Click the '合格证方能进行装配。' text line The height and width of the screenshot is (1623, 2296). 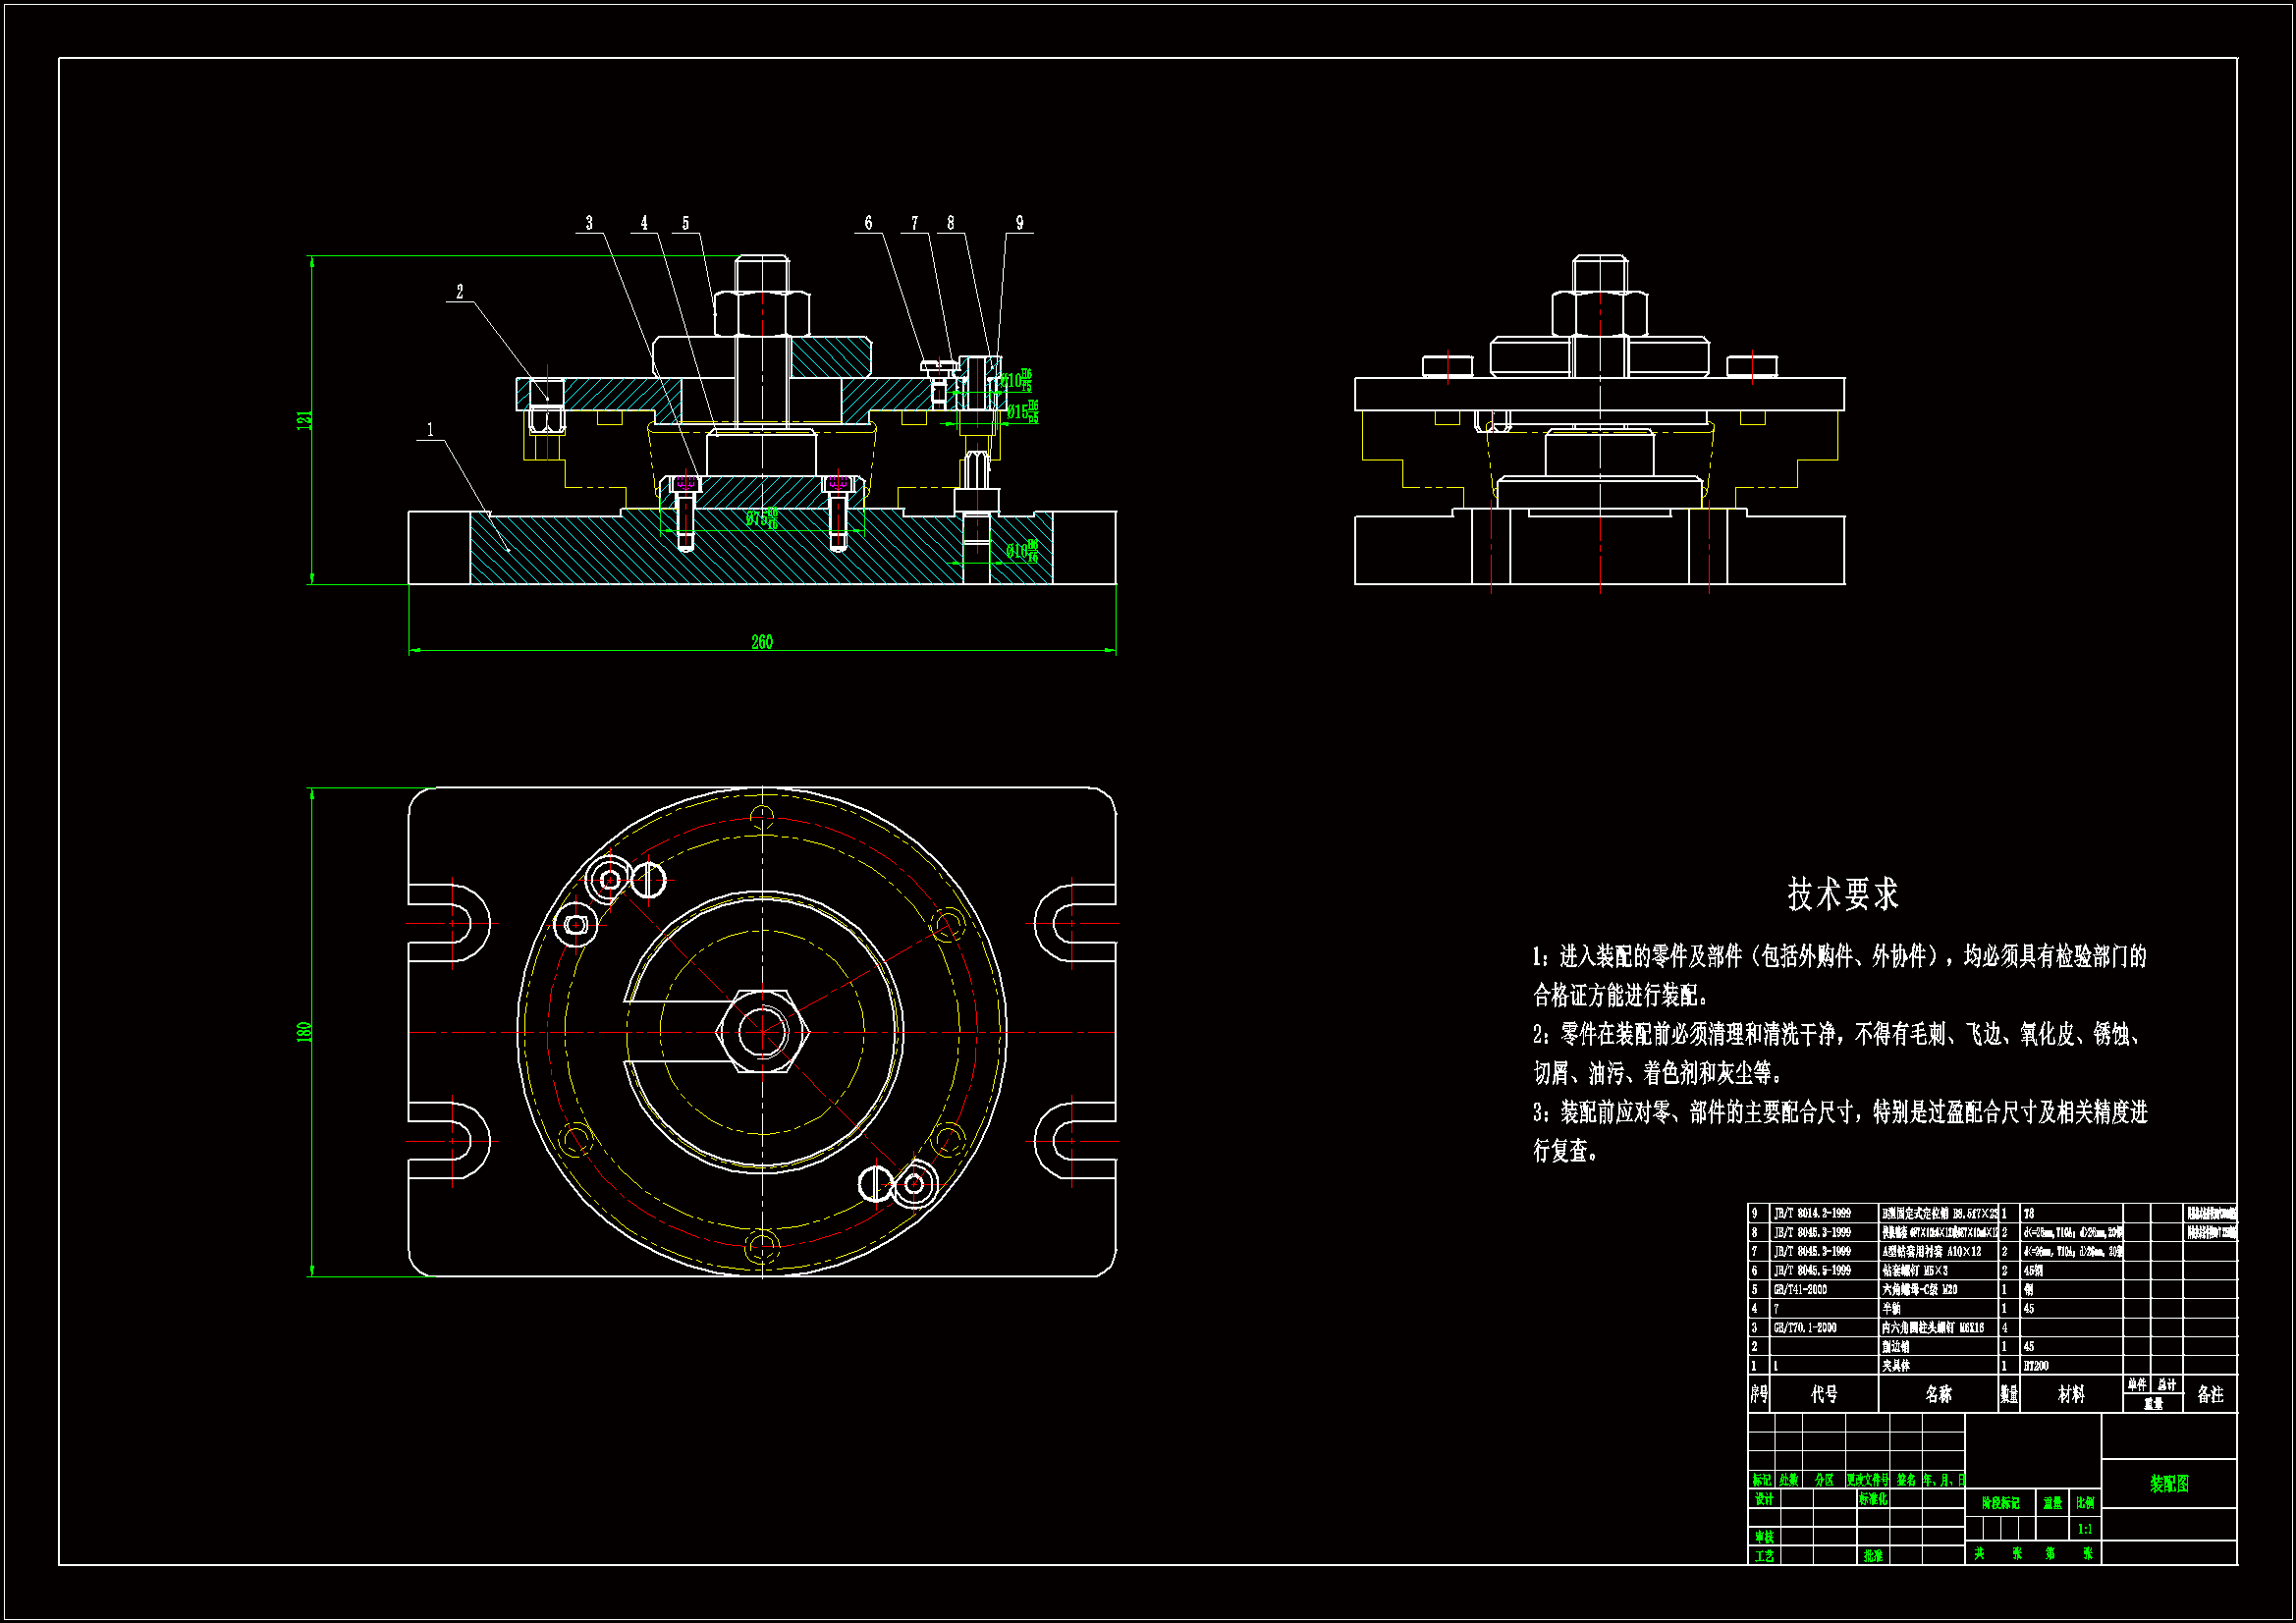pos(1621,996)
